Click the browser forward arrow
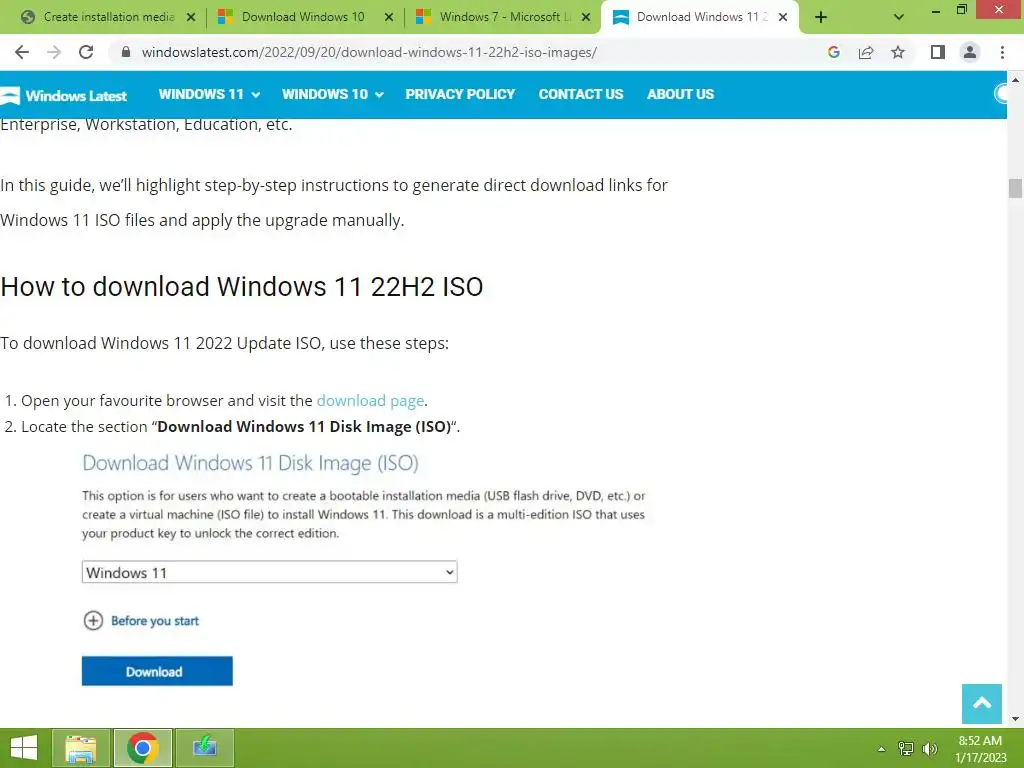The height and width of the screenshot is (768, 1024). (54, 52)
